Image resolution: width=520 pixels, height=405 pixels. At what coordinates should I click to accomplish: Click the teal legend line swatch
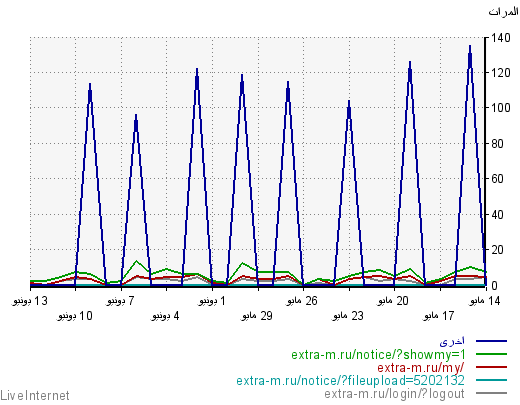click(491, 380)
